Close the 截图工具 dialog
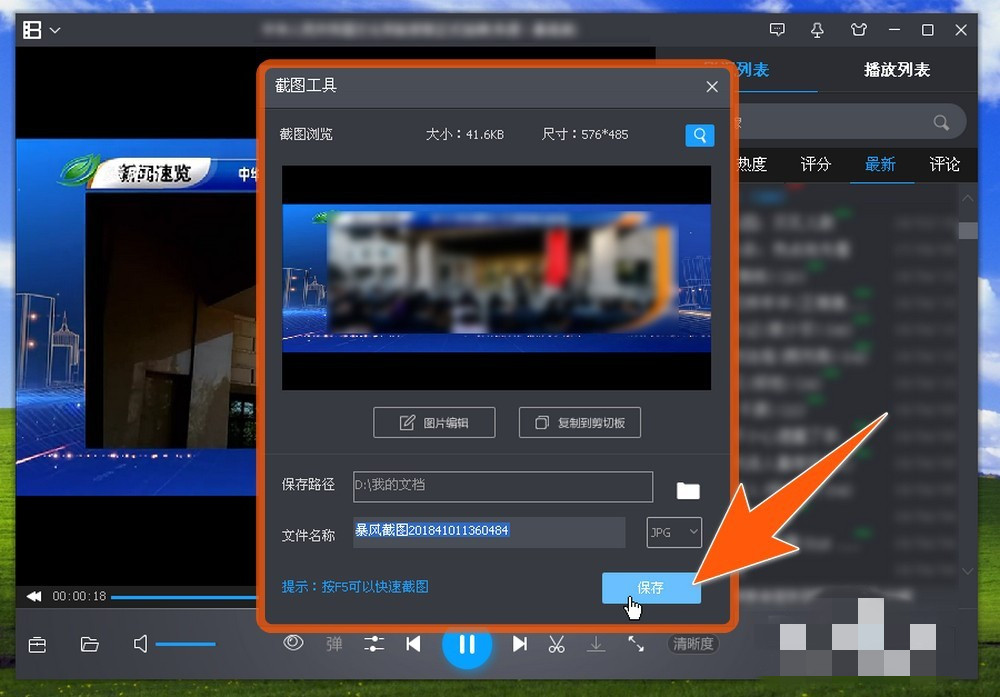 [x=712, y=87]
